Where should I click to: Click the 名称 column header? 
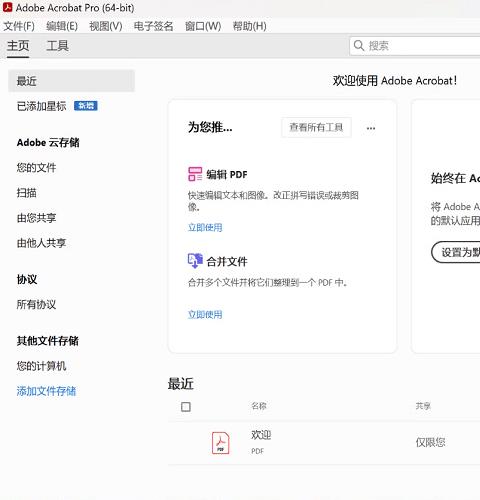click(x=259, y=406)
